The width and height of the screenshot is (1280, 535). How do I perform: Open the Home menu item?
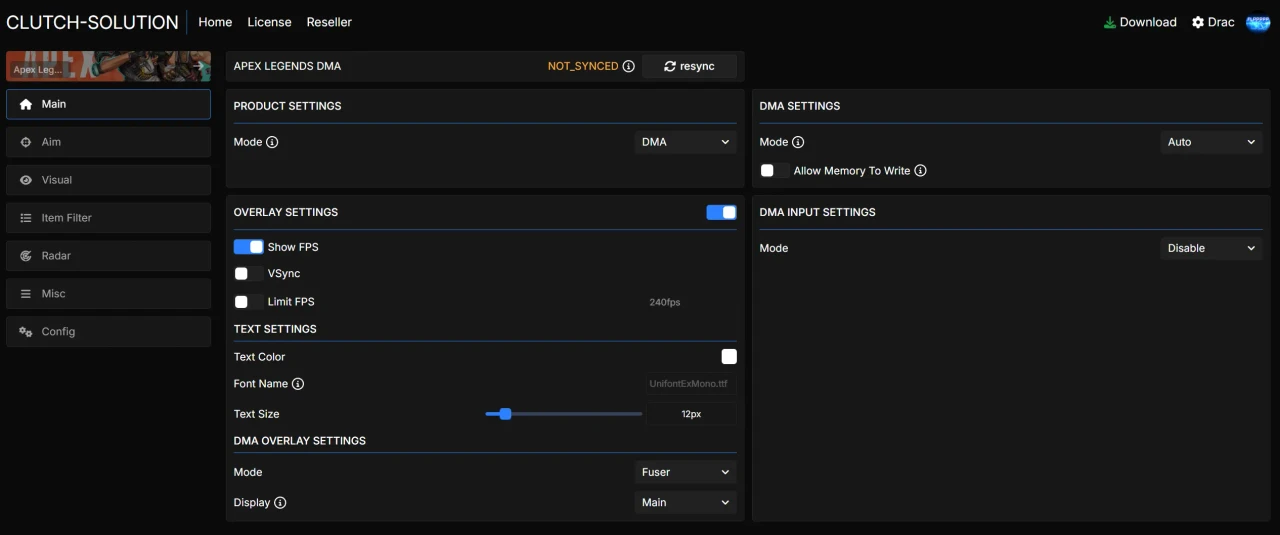click(x=215, y=22)
